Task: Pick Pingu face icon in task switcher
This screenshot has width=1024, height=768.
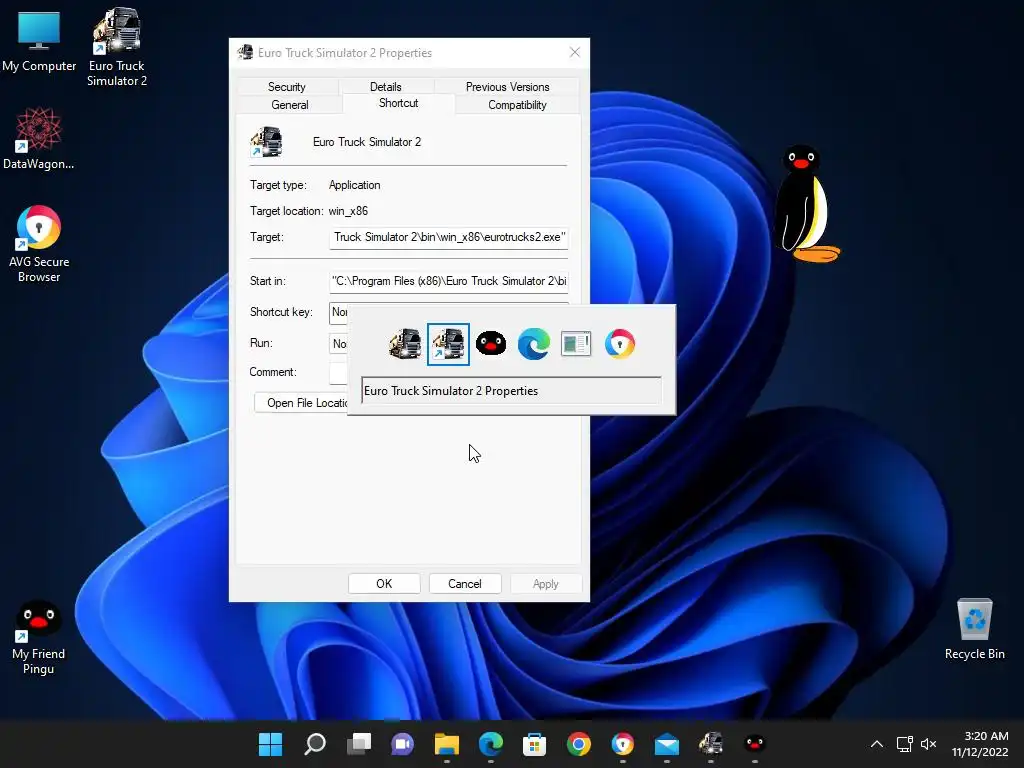Action: (490, 343)
